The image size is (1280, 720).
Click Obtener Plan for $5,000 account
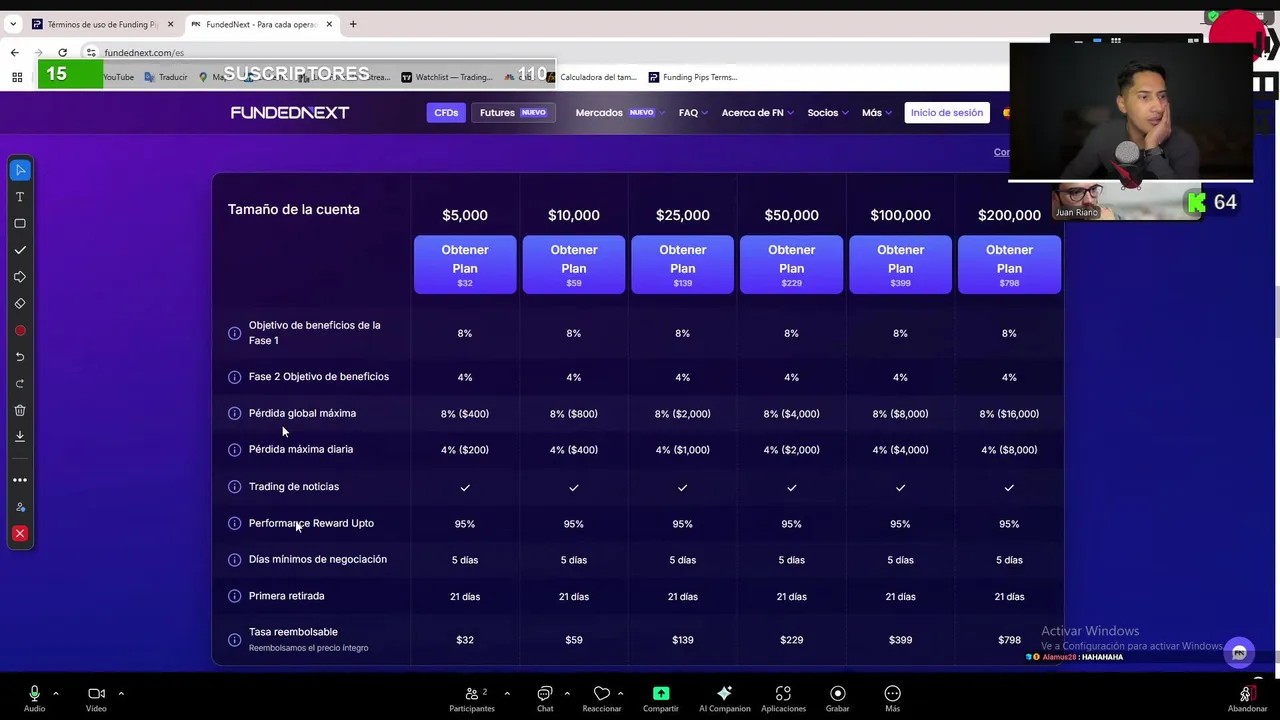465,265
